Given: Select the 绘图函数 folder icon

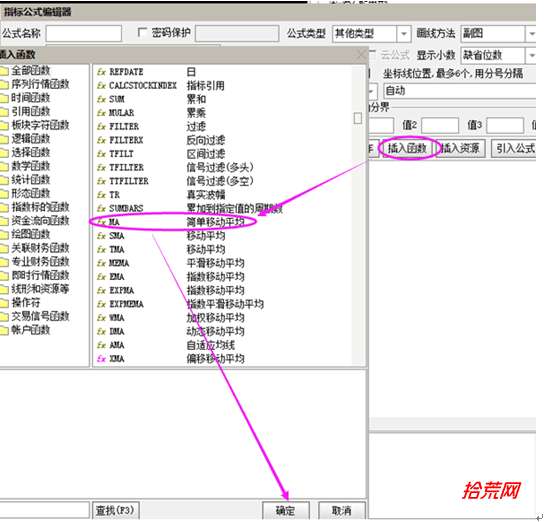Looking at the screenshot, I should tap(4, 235).
